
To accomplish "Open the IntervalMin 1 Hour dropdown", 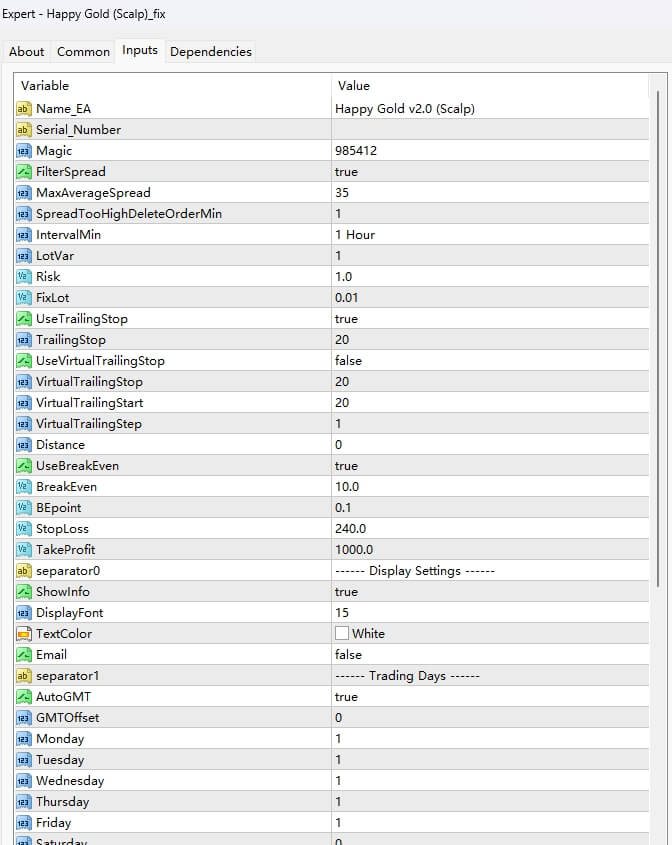I will 355,234.
